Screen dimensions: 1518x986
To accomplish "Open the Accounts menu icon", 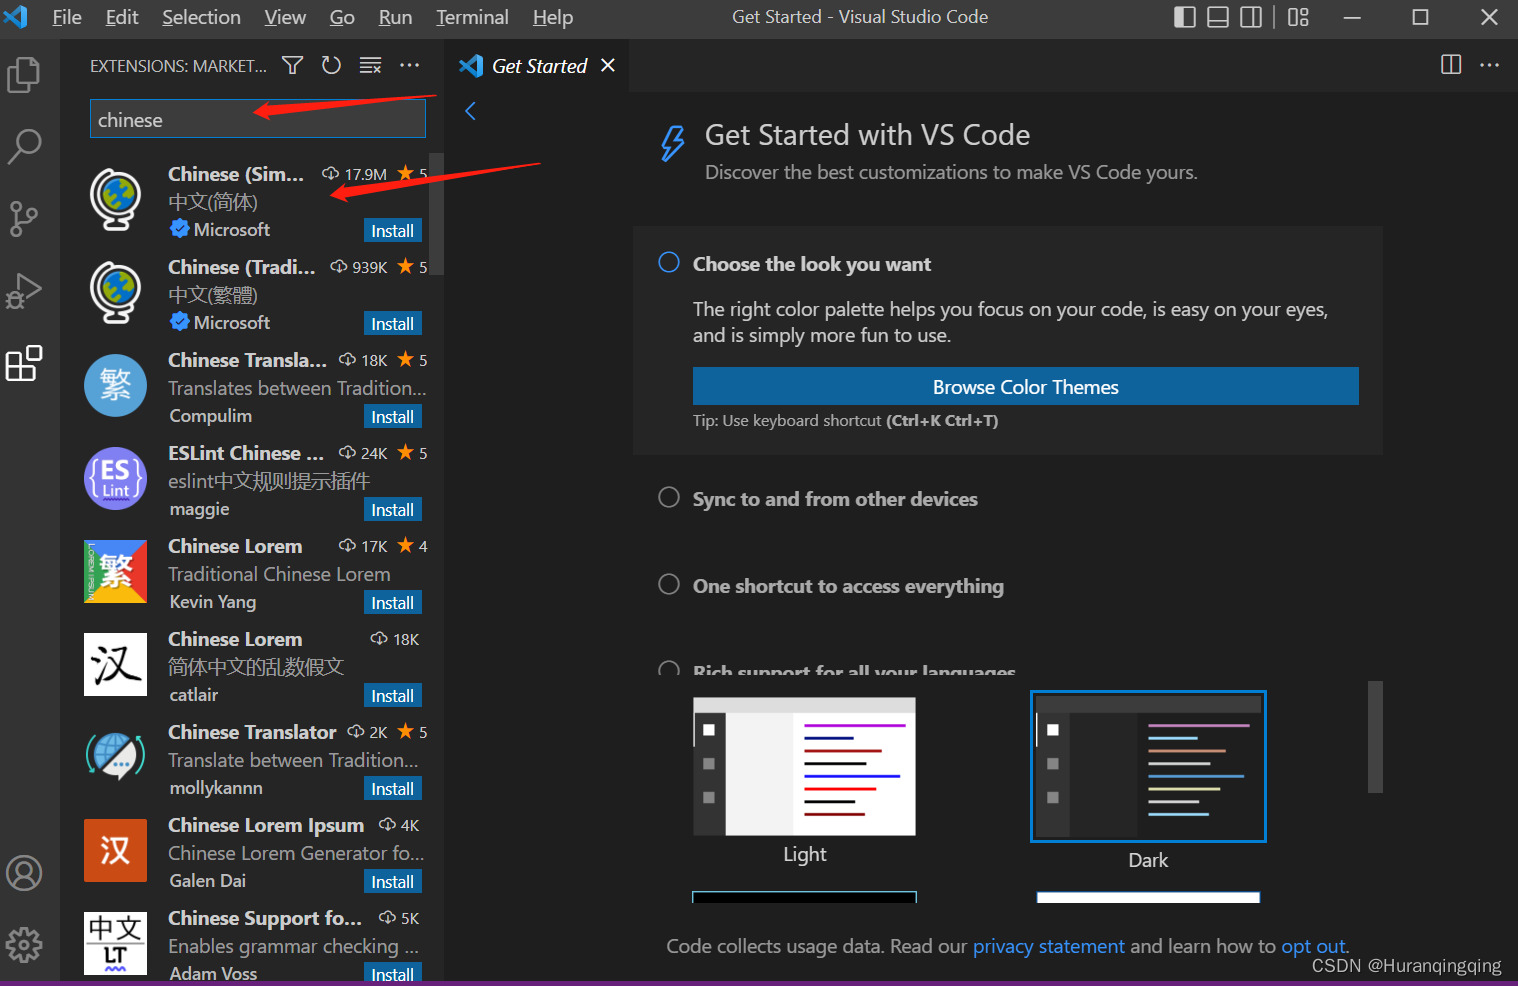I will click(24, 873).
